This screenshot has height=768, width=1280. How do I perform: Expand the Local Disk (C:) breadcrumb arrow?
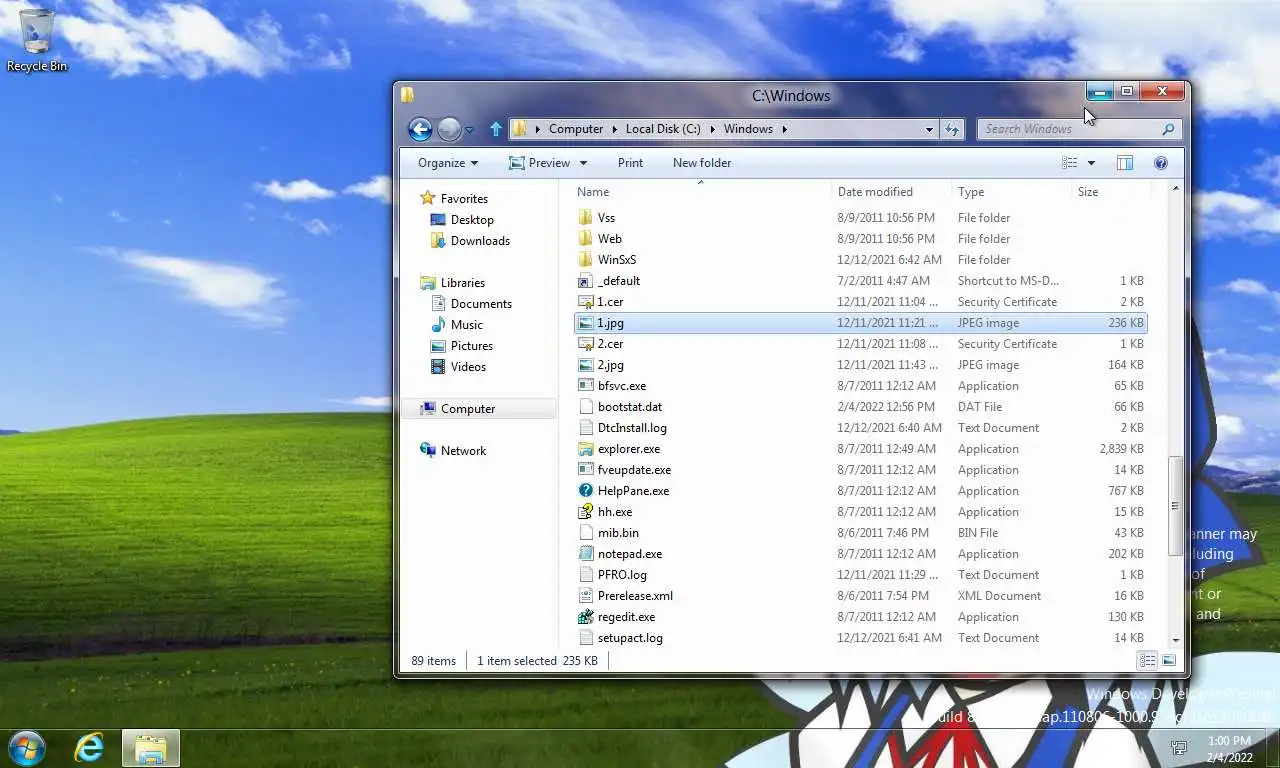[712, 129]
